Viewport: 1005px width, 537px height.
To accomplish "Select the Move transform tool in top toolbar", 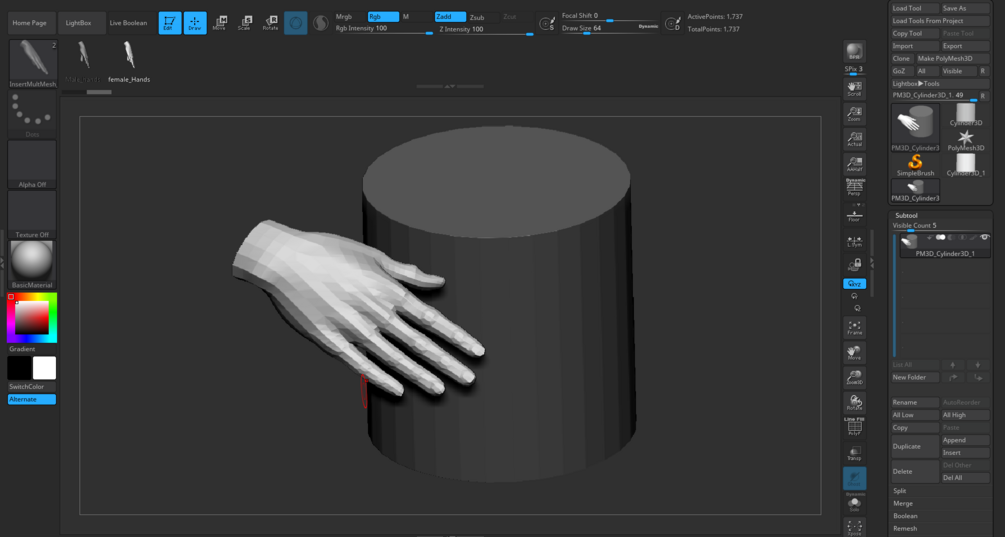I will pyautogui.click(x=220, y=23).
